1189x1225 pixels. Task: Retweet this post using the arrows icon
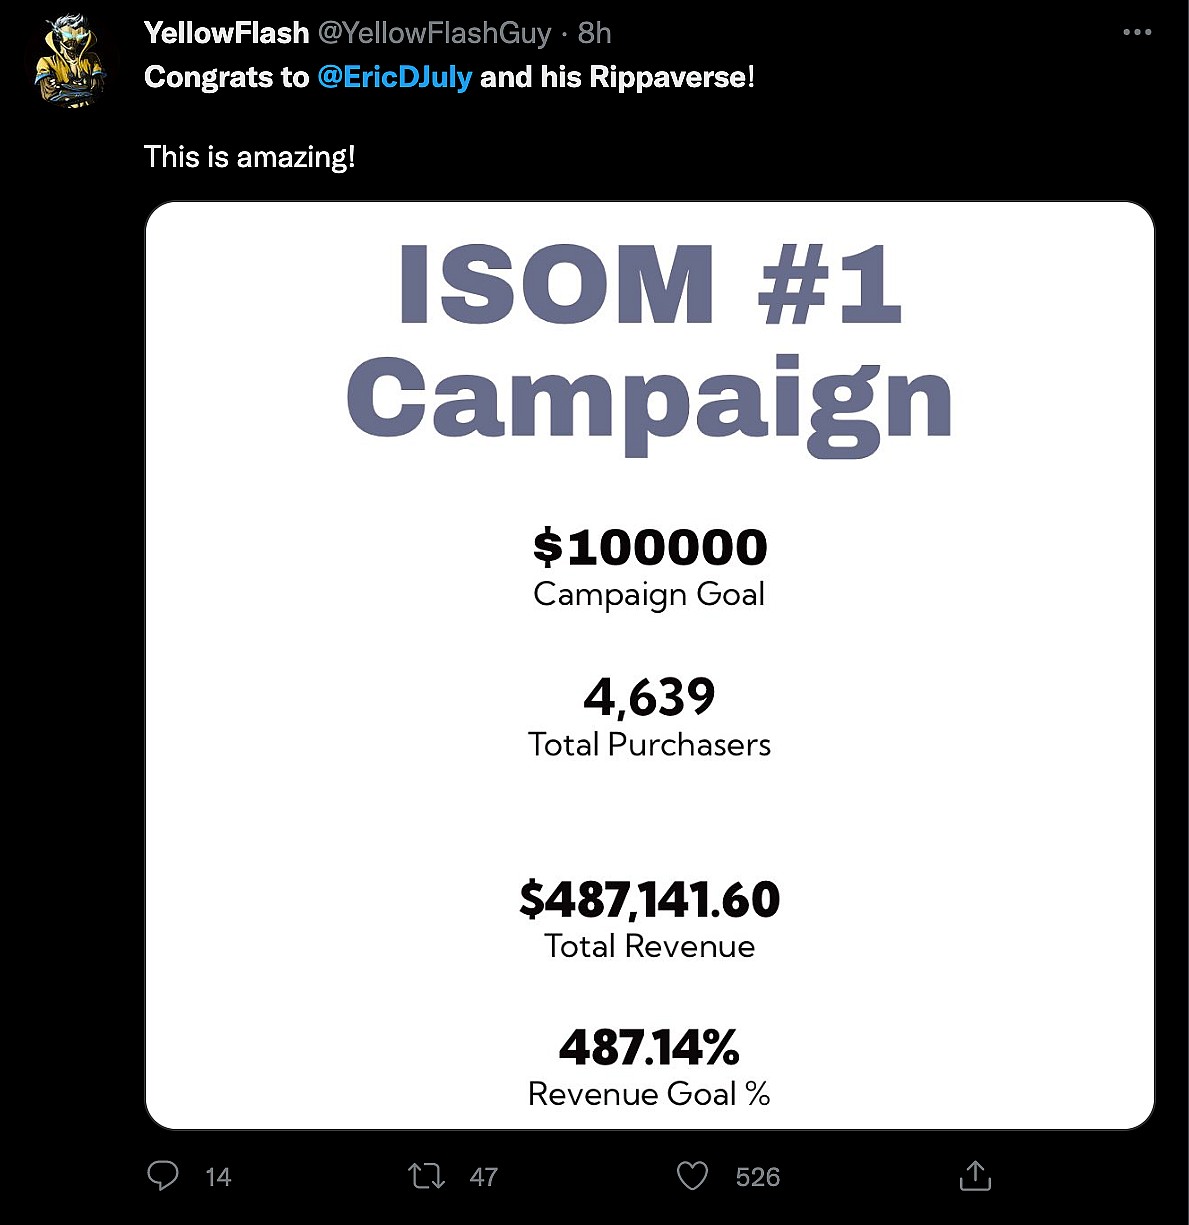(427, 1176)
